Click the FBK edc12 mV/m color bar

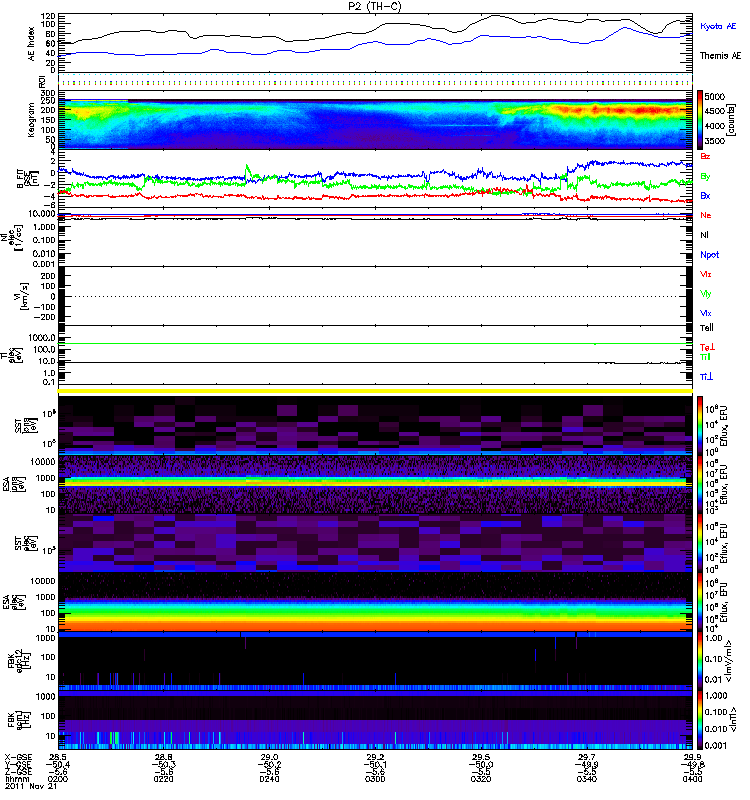(x=700, y=661)
